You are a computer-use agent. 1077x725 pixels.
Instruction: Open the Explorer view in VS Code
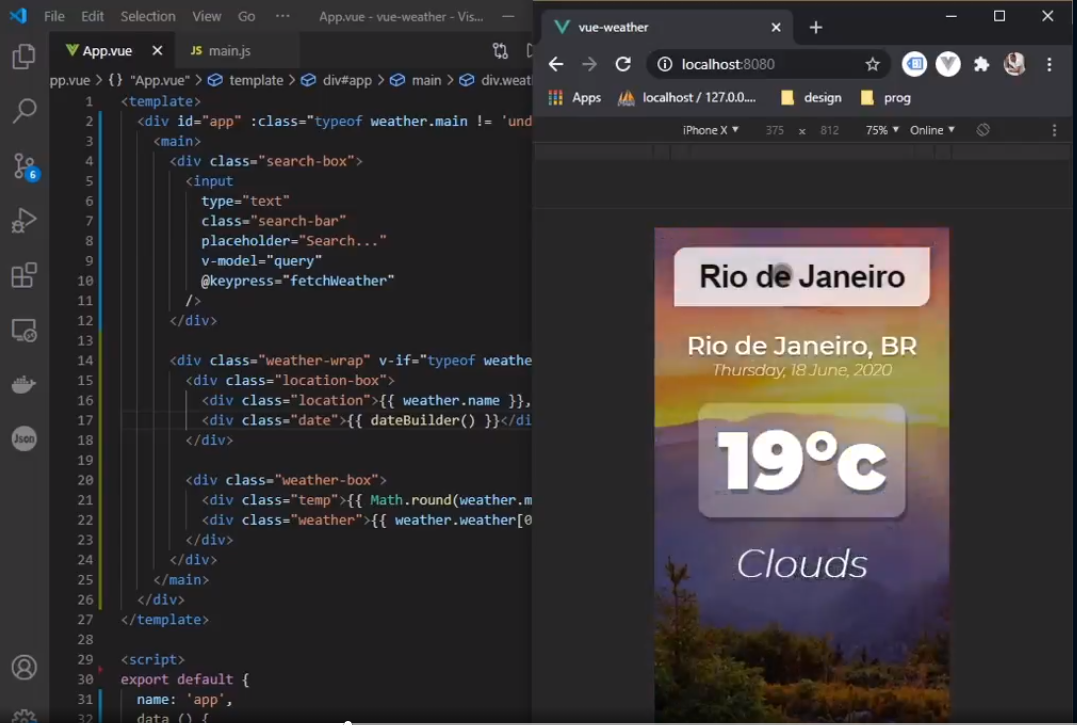coord(24,56)
